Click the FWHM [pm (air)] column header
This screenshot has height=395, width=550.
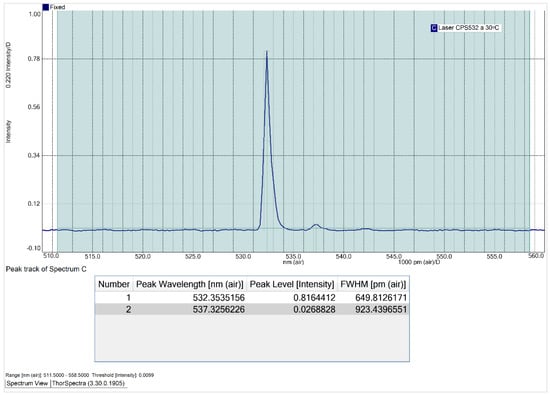[x=373, y=284]
